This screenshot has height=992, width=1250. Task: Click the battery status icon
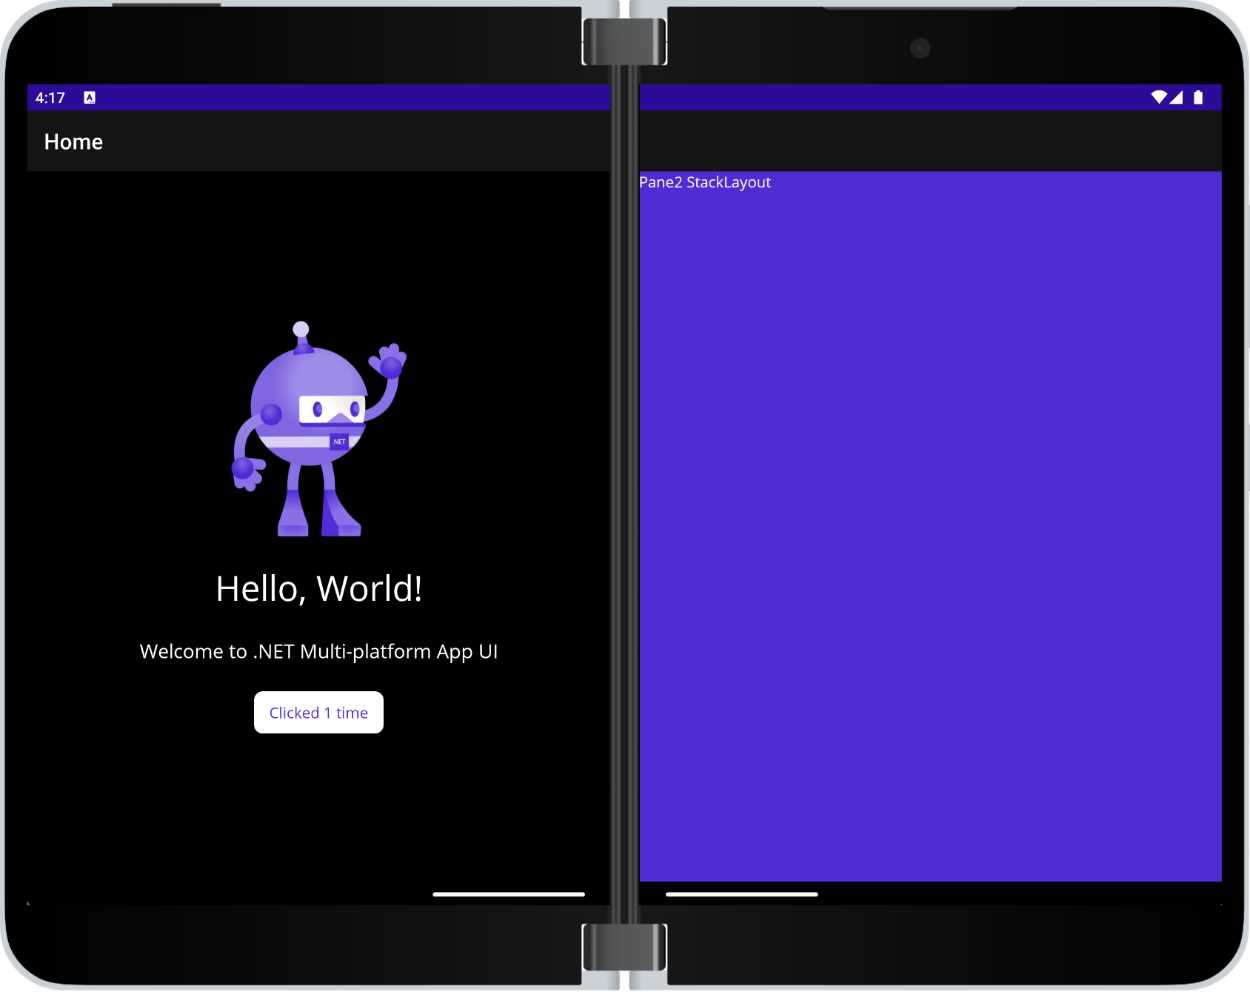click(1198, 97)
